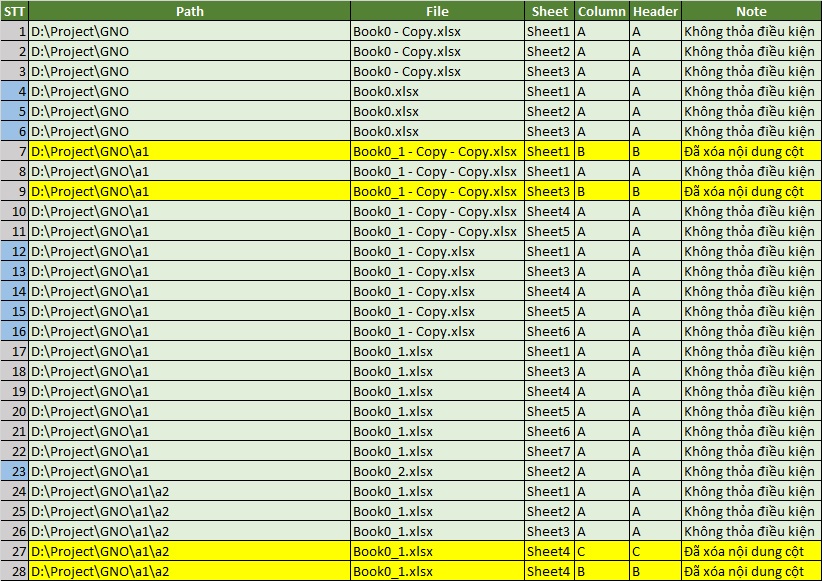
Task: Click Book0_2.xlsx file cell
Action: (x=437, y=471)
